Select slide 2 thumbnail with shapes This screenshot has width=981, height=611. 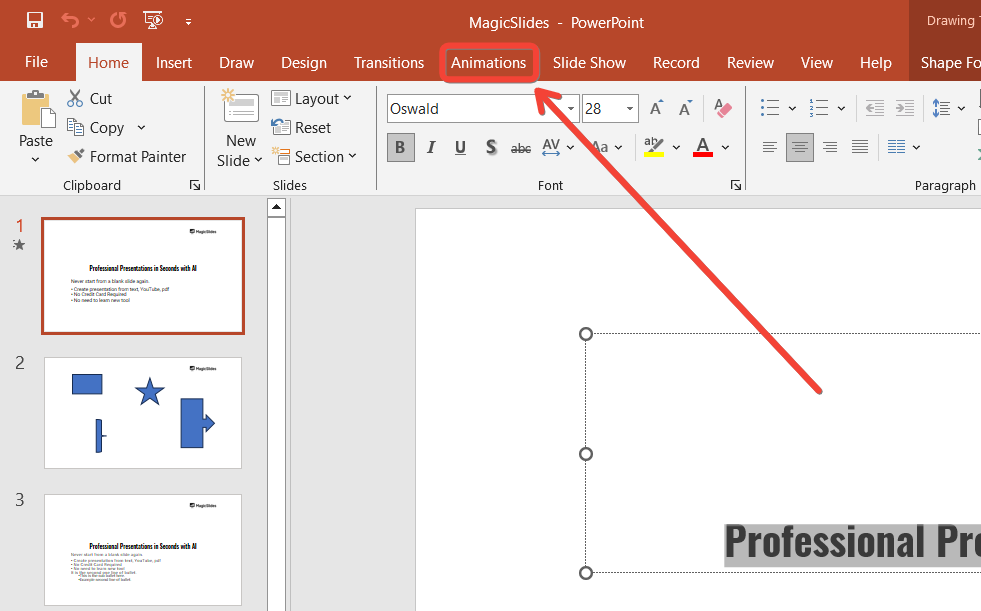[x=143, y=413]
